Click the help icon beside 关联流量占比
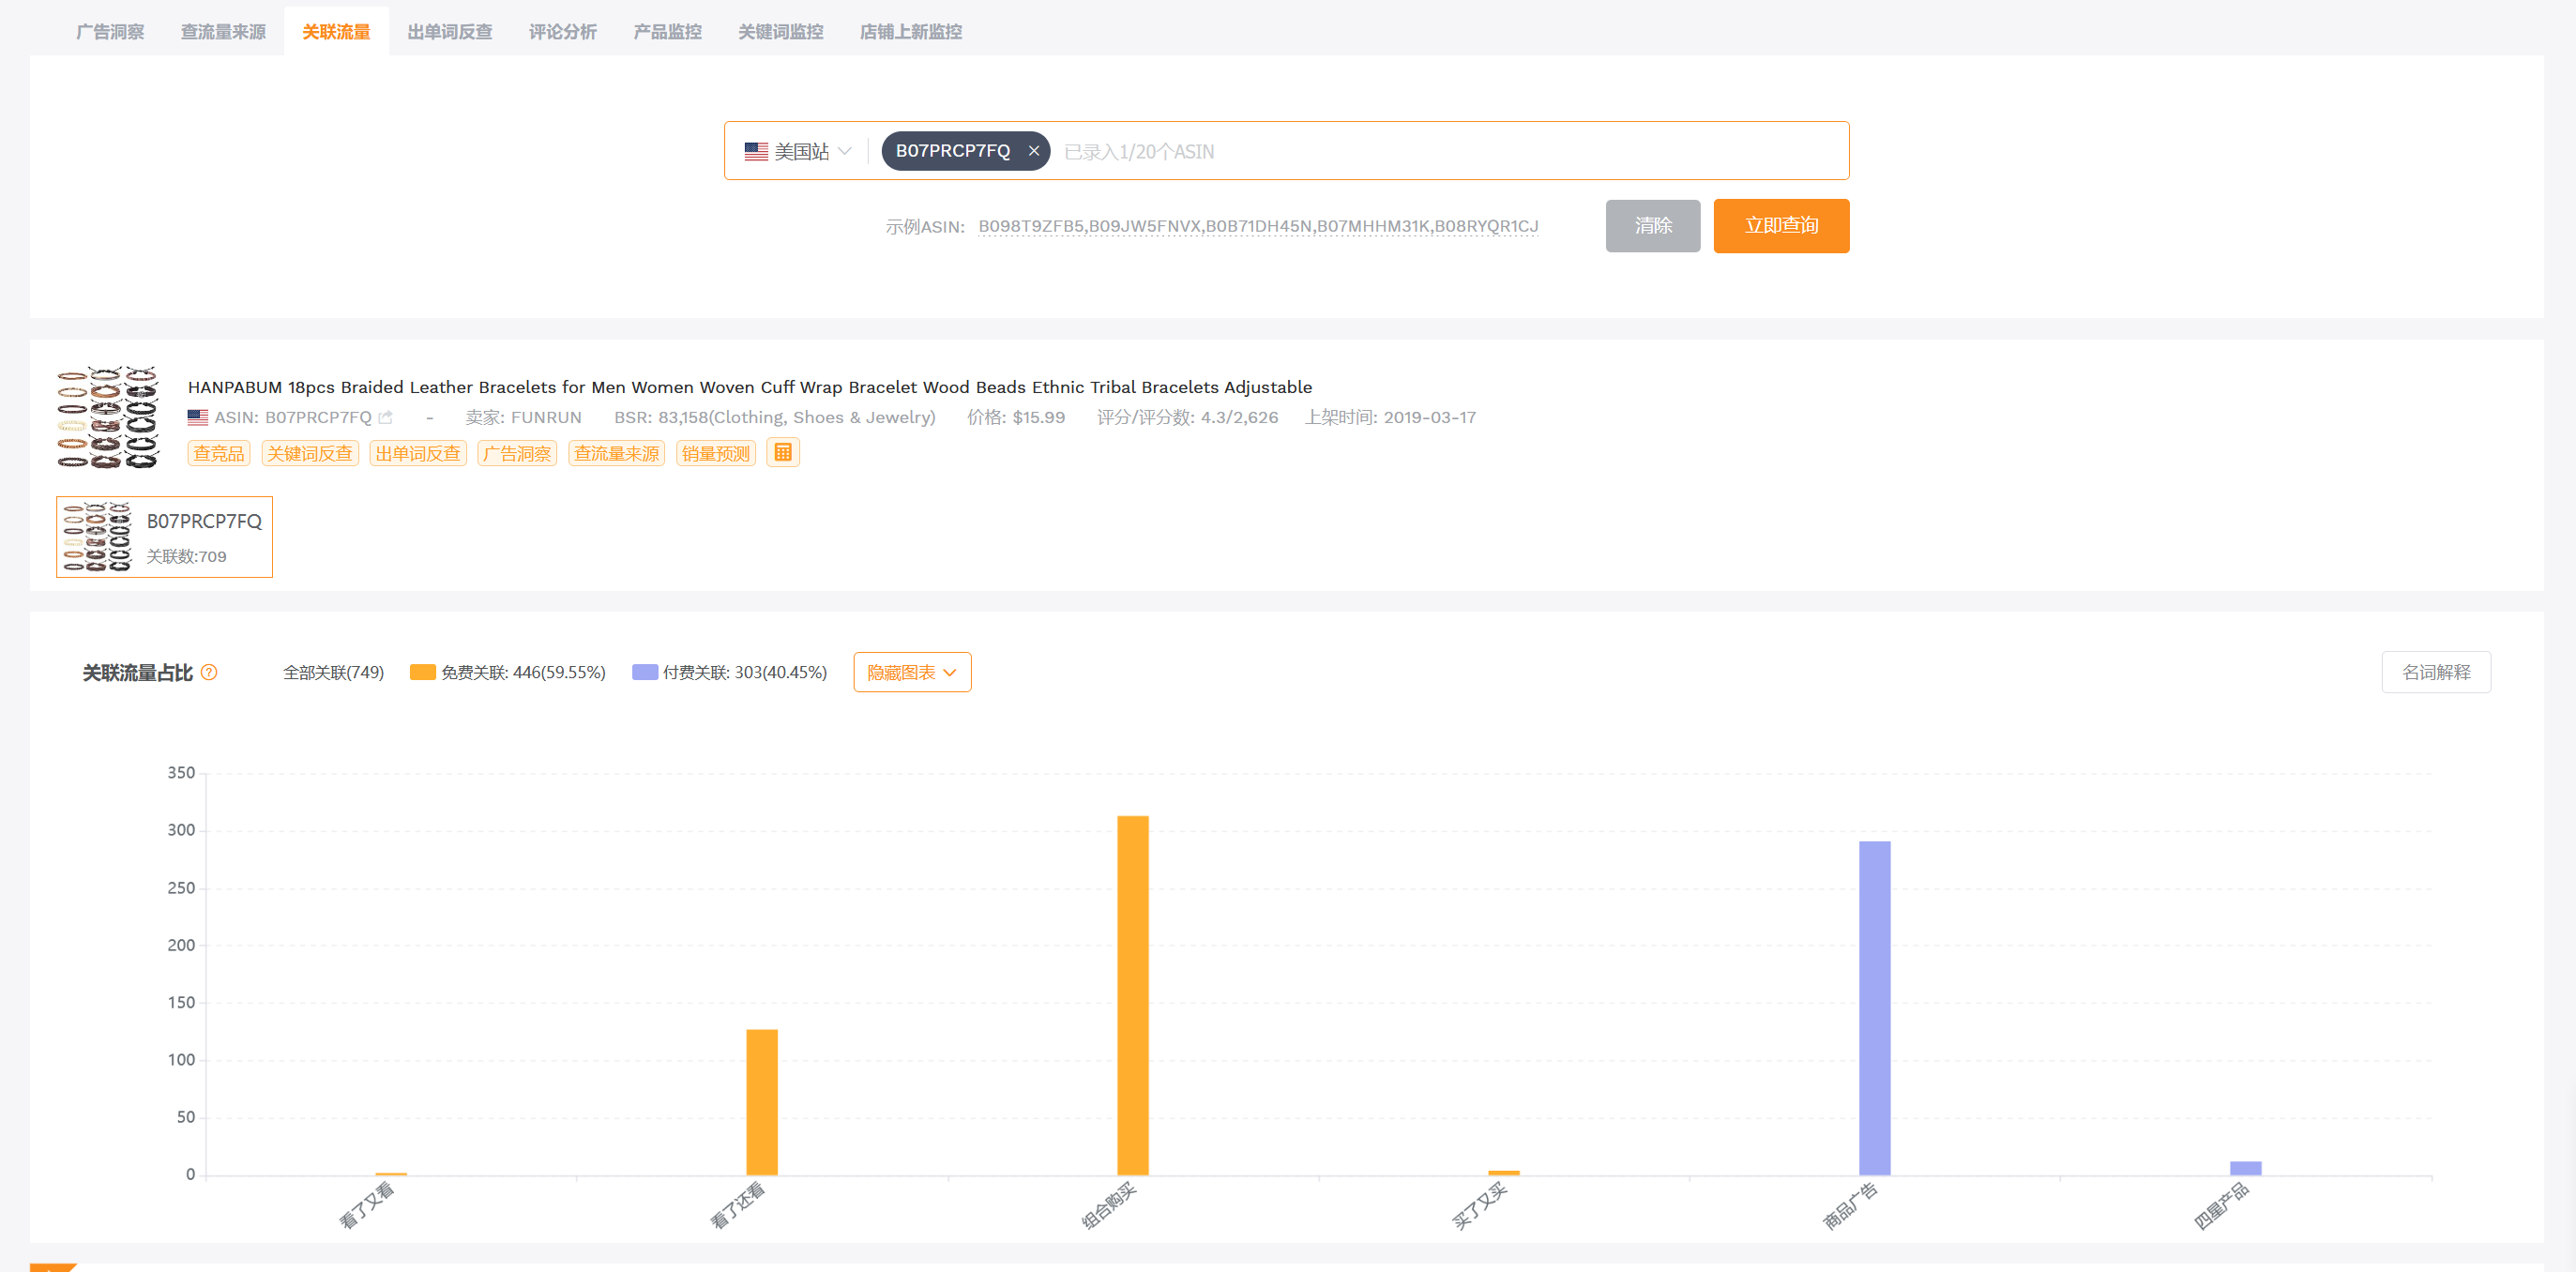Viewport: 2576px width, 1272px height. [209, 672]
